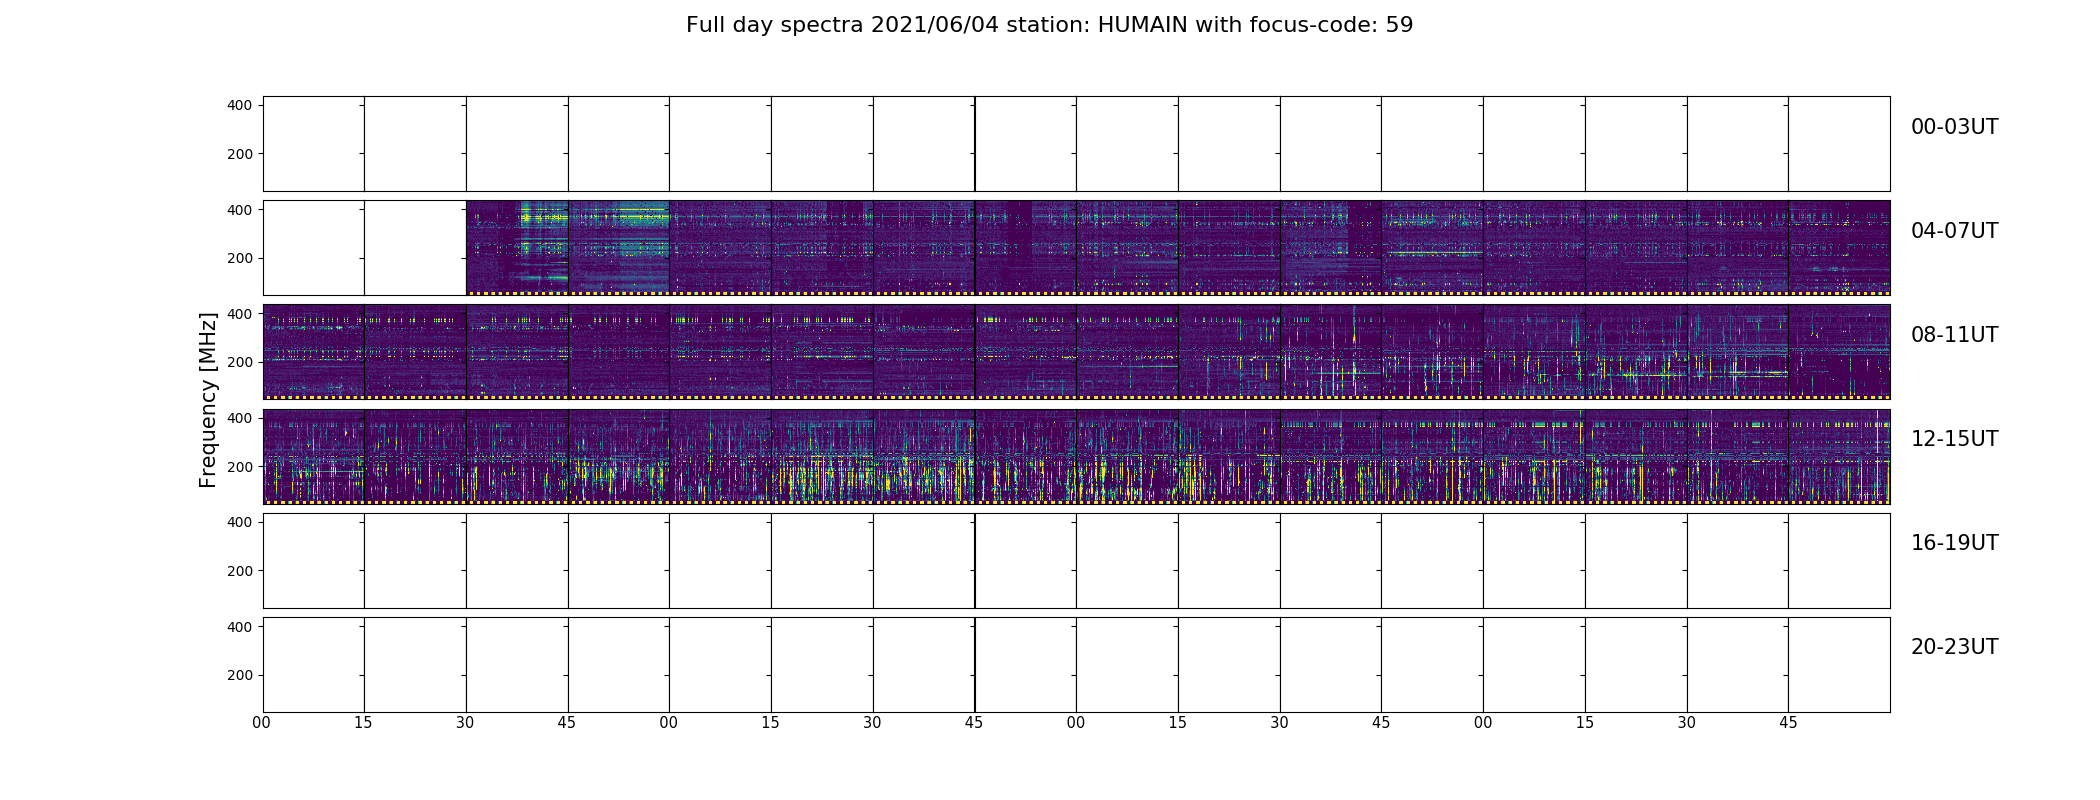This screenshot has height=800, width=2100.
Task: Click the empty 00-03UT plot panel
Action: point(1076,144)
